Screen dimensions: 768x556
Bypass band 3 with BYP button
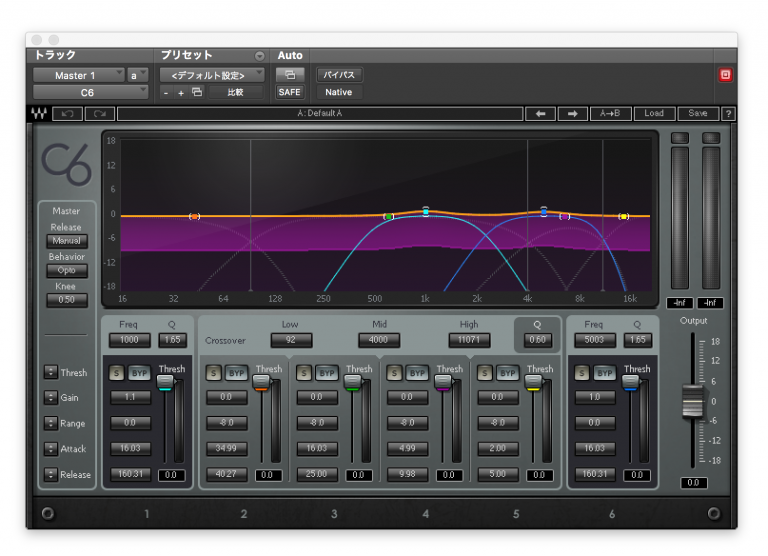point(327,373)
